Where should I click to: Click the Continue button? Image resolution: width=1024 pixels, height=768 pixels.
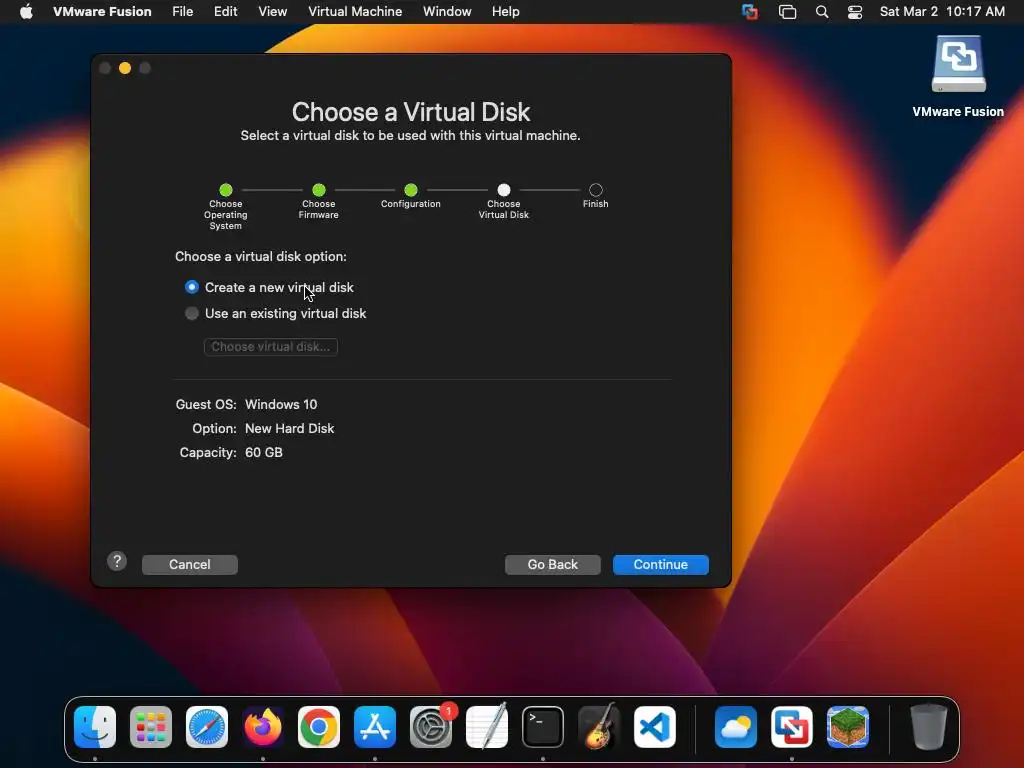(660, 564)
